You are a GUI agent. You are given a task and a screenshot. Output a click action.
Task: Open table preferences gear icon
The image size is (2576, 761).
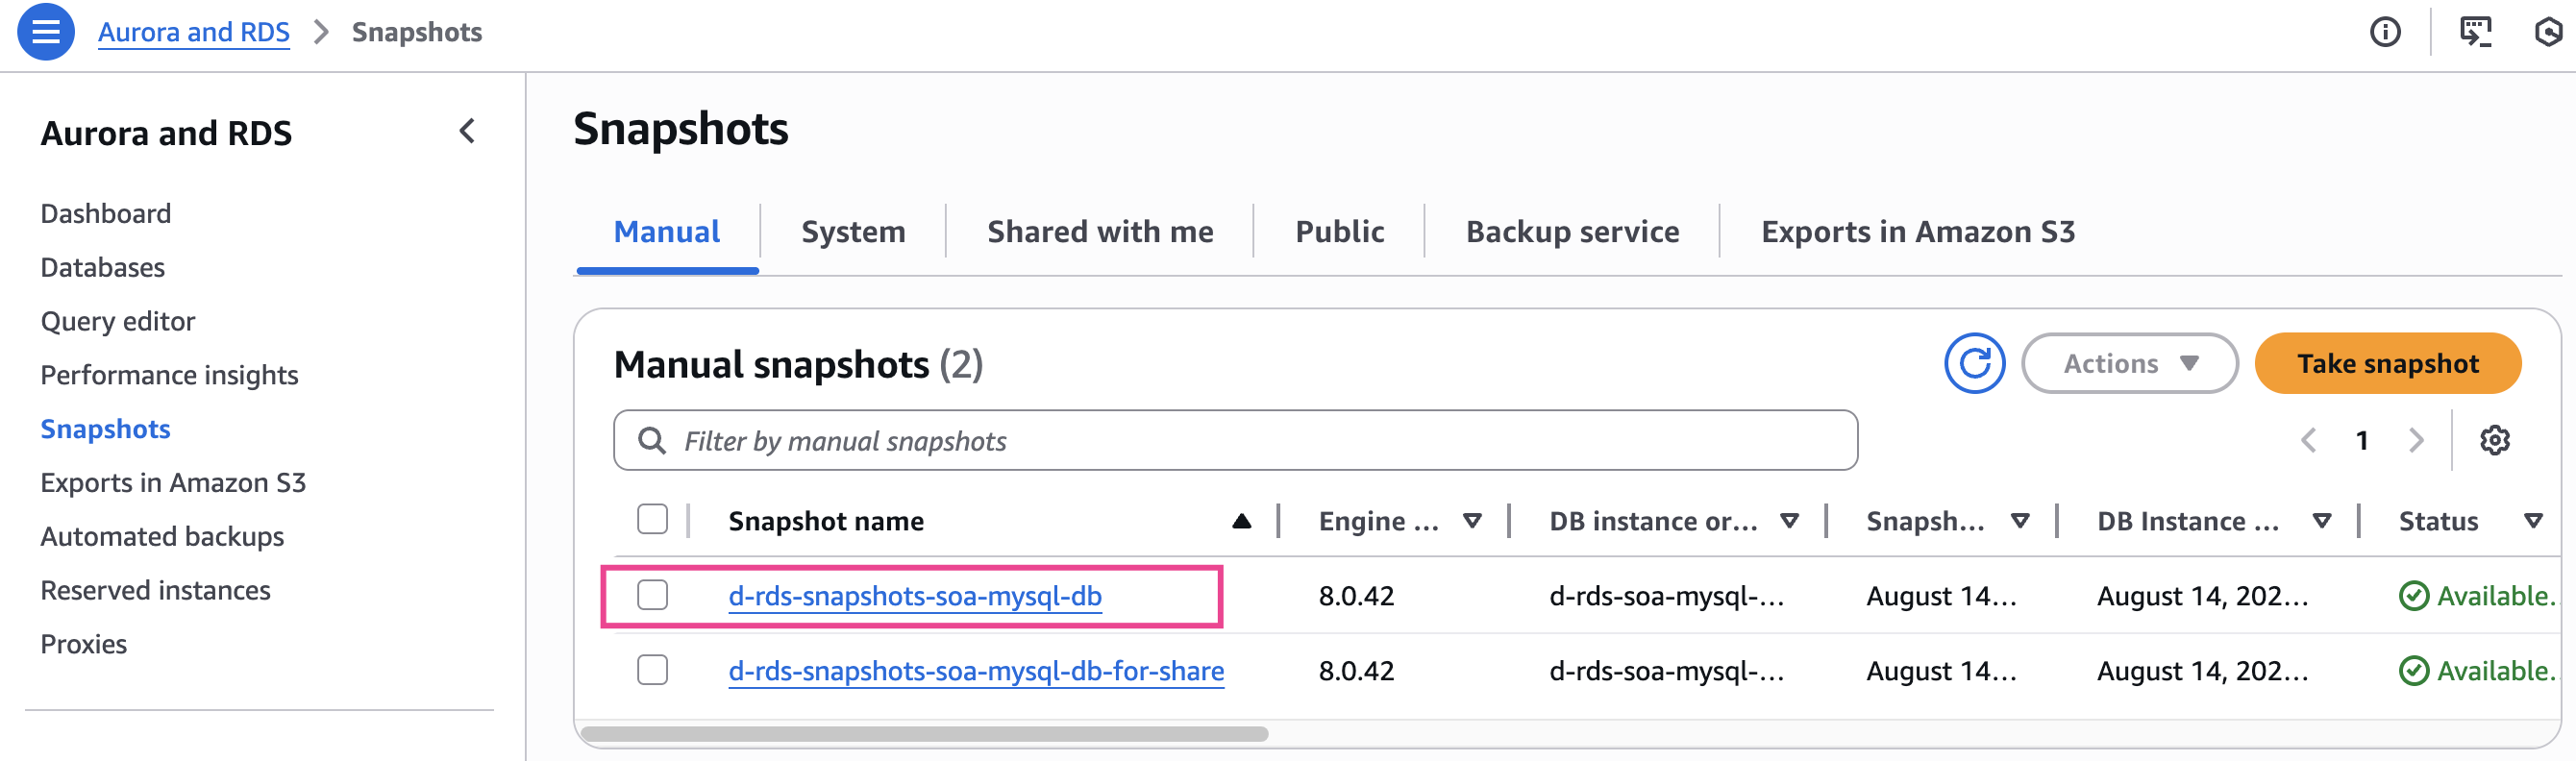[2495, 440]
